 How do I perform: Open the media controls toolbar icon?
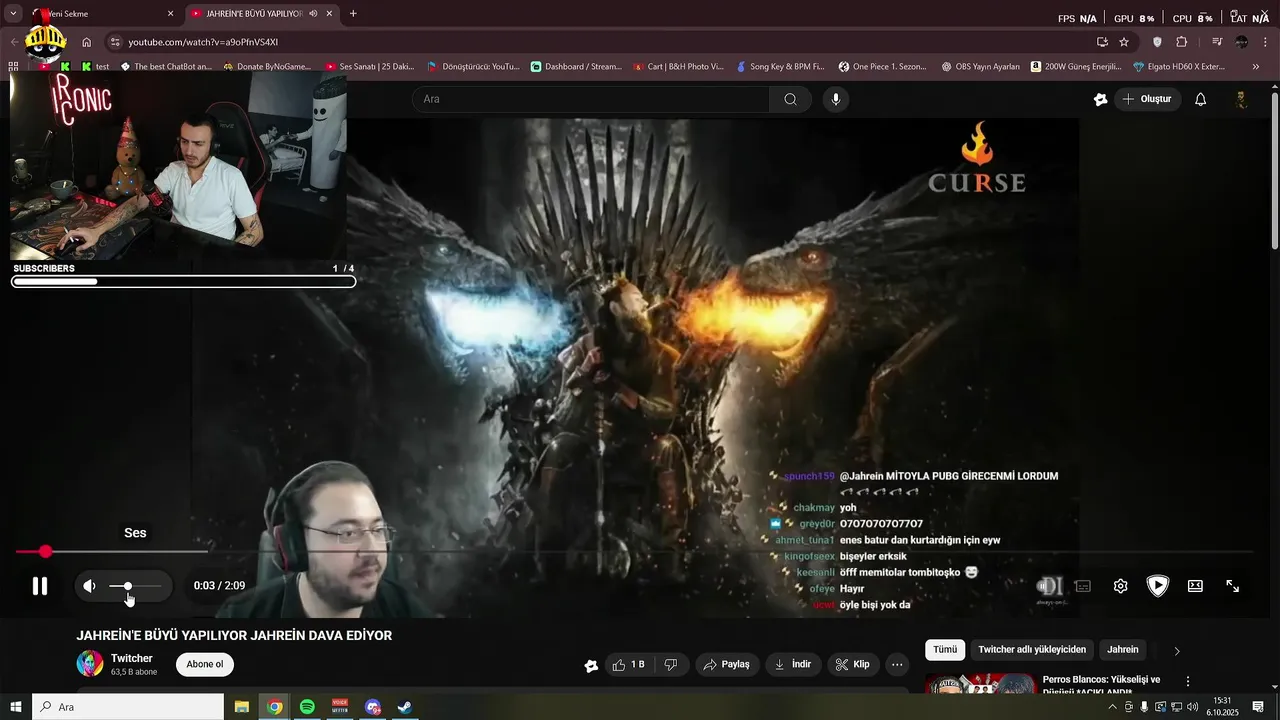(1217, 42)
